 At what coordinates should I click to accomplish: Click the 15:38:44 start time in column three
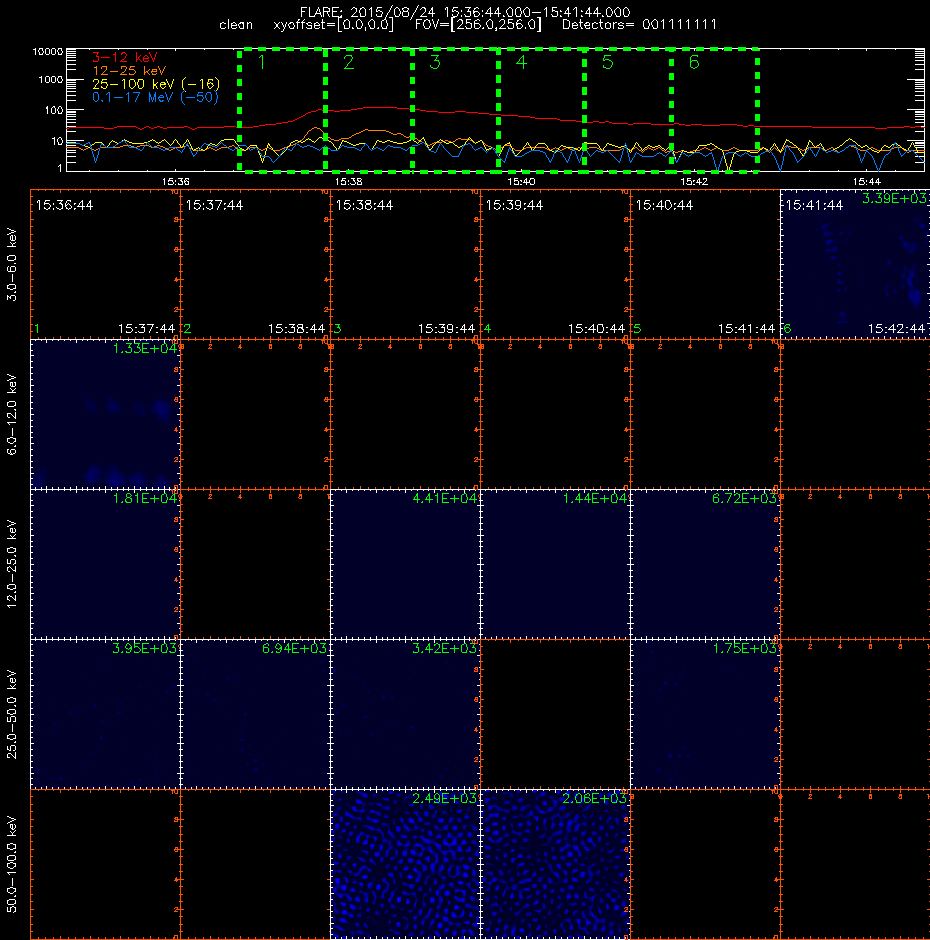coord(364,205)
